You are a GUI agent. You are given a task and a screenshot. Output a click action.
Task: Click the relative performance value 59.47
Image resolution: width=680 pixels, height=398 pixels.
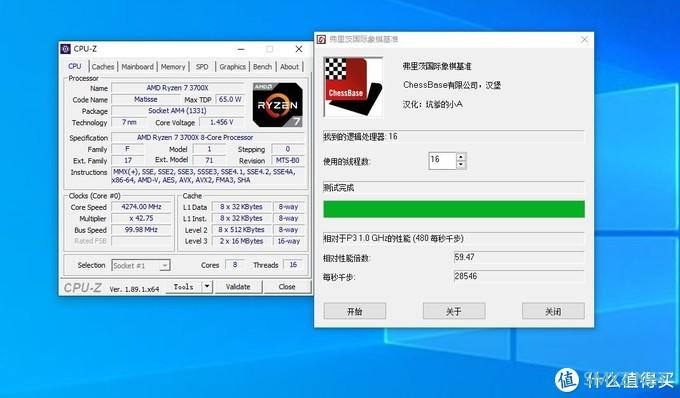point(519,257)
